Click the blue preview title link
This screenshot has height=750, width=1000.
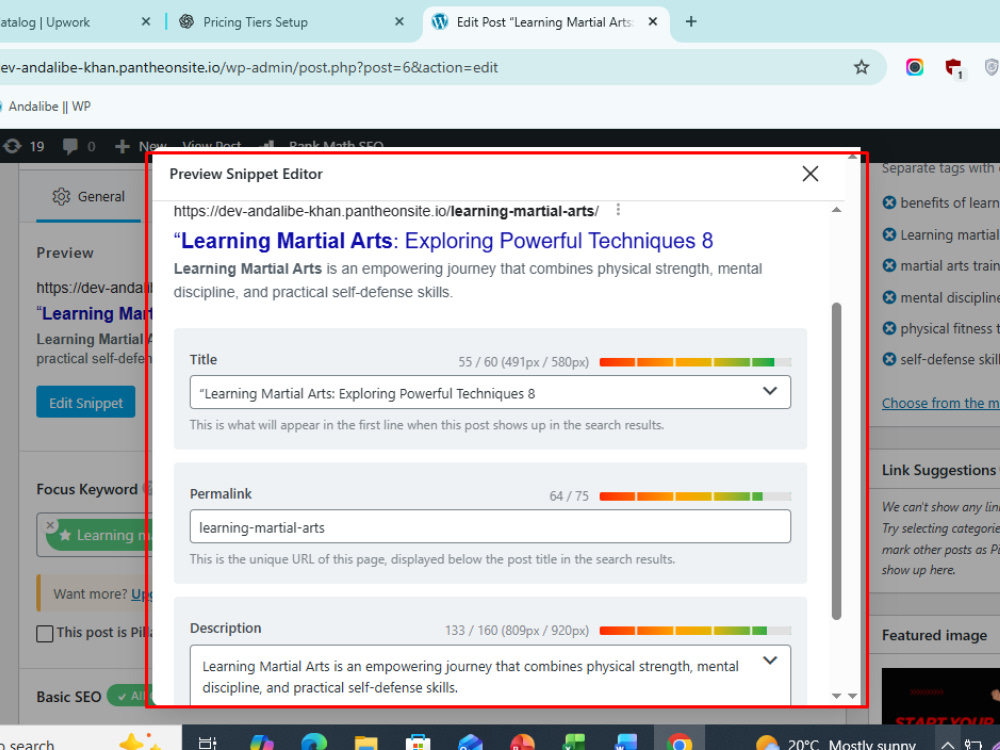443,240
